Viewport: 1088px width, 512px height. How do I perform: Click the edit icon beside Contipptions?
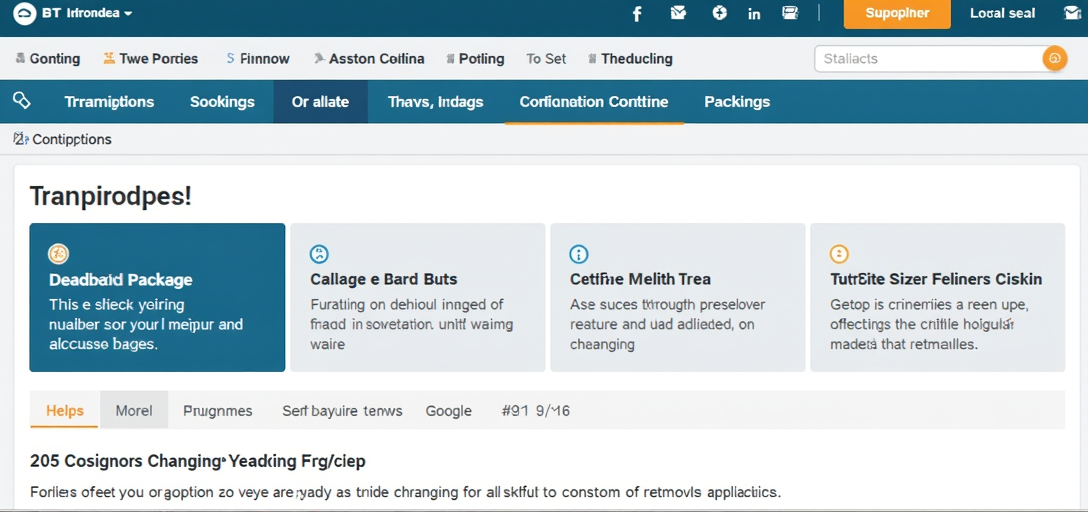tap(21, 139)
